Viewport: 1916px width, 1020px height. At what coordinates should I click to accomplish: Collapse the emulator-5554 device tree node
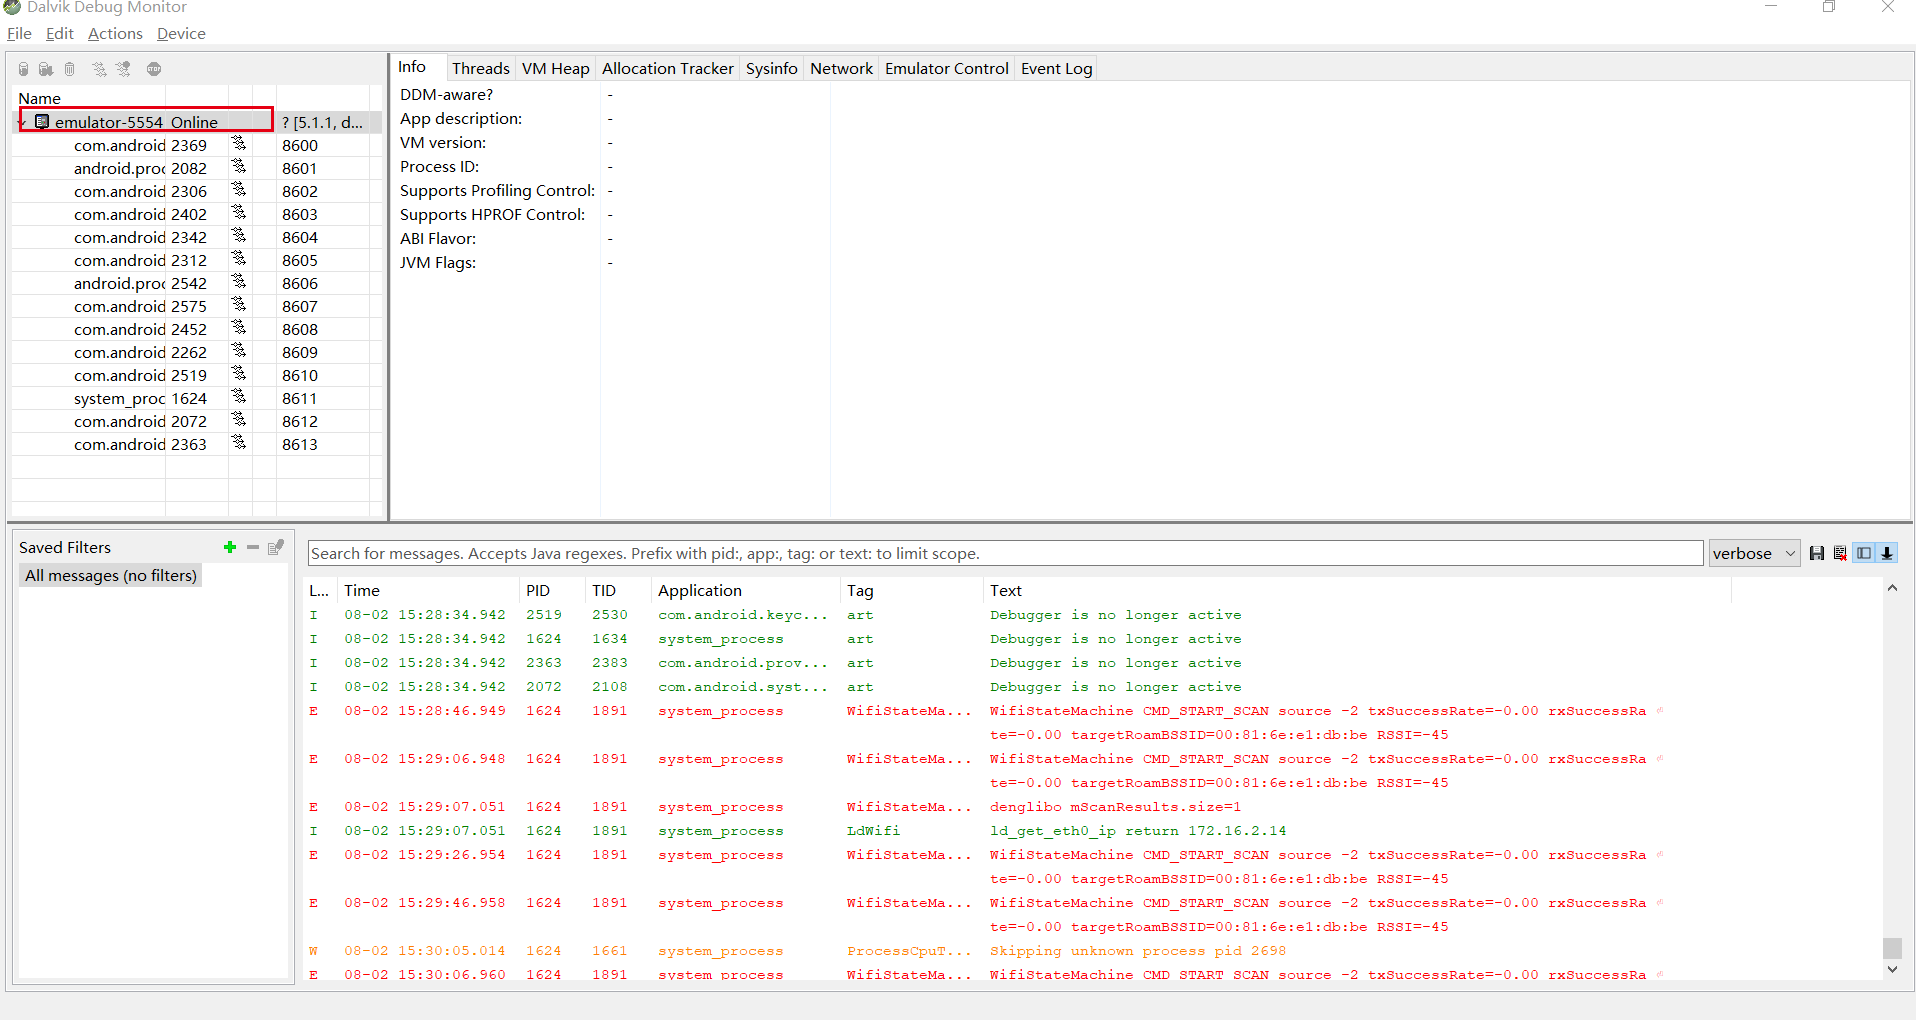22,122
